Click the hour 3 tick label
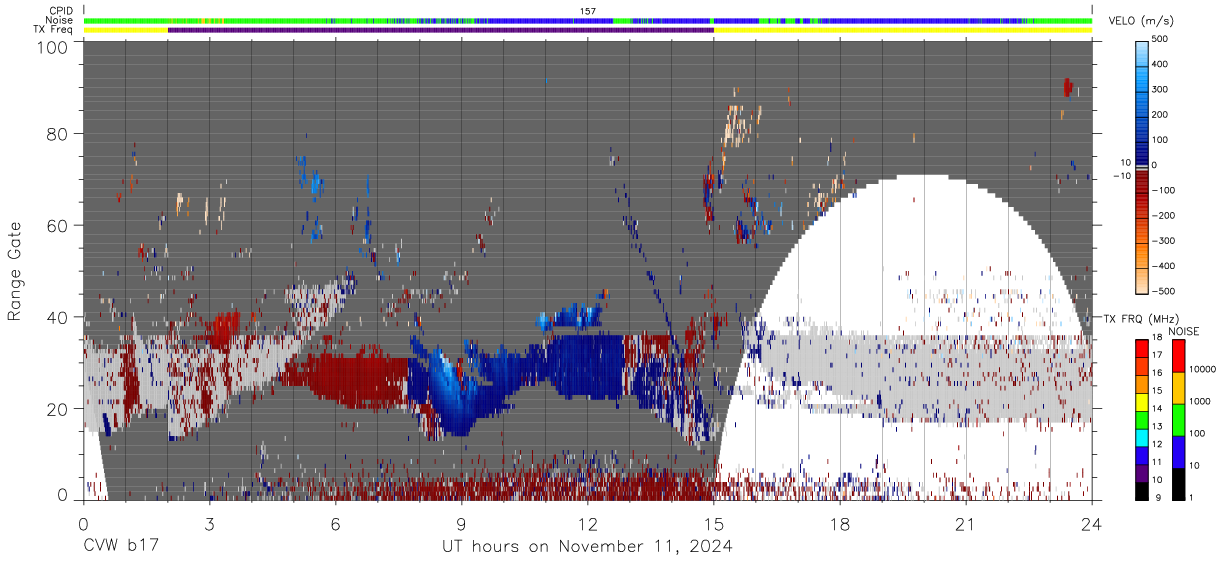This screenshot has width=1228, height=567. click(x=209, y=523)
